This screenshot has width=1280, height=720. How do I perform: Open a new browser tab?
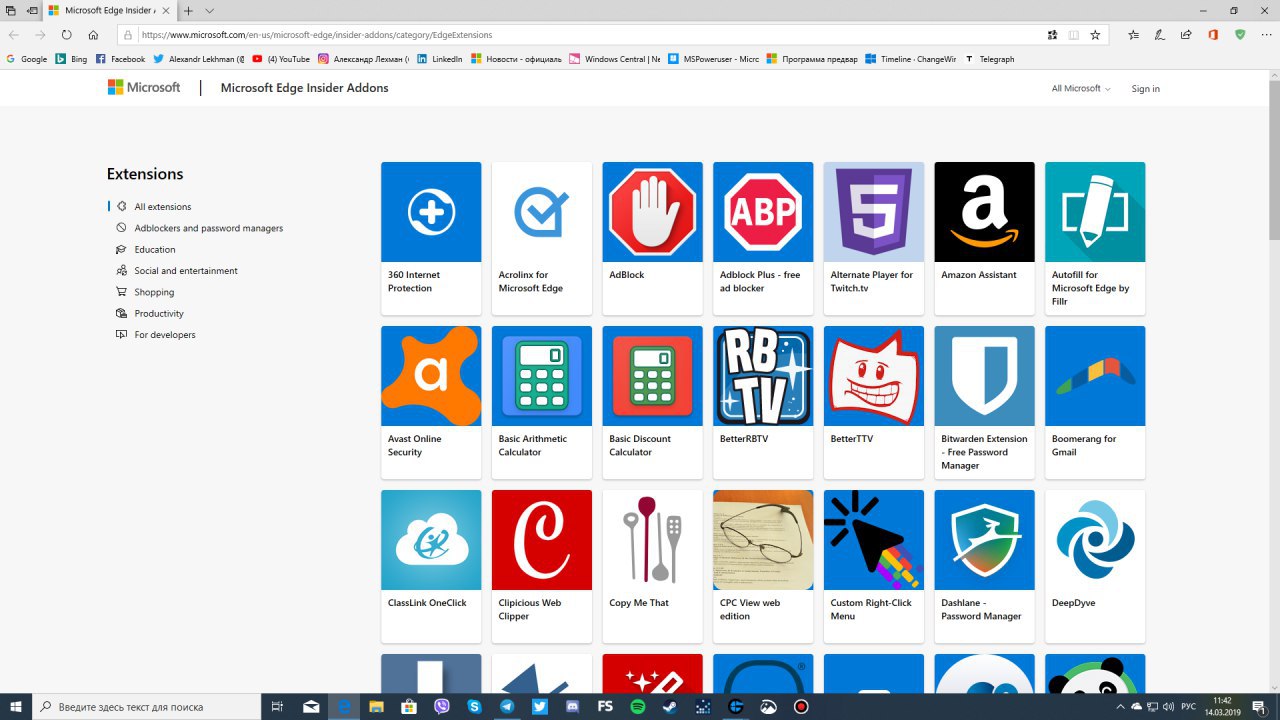coord(188,10)
